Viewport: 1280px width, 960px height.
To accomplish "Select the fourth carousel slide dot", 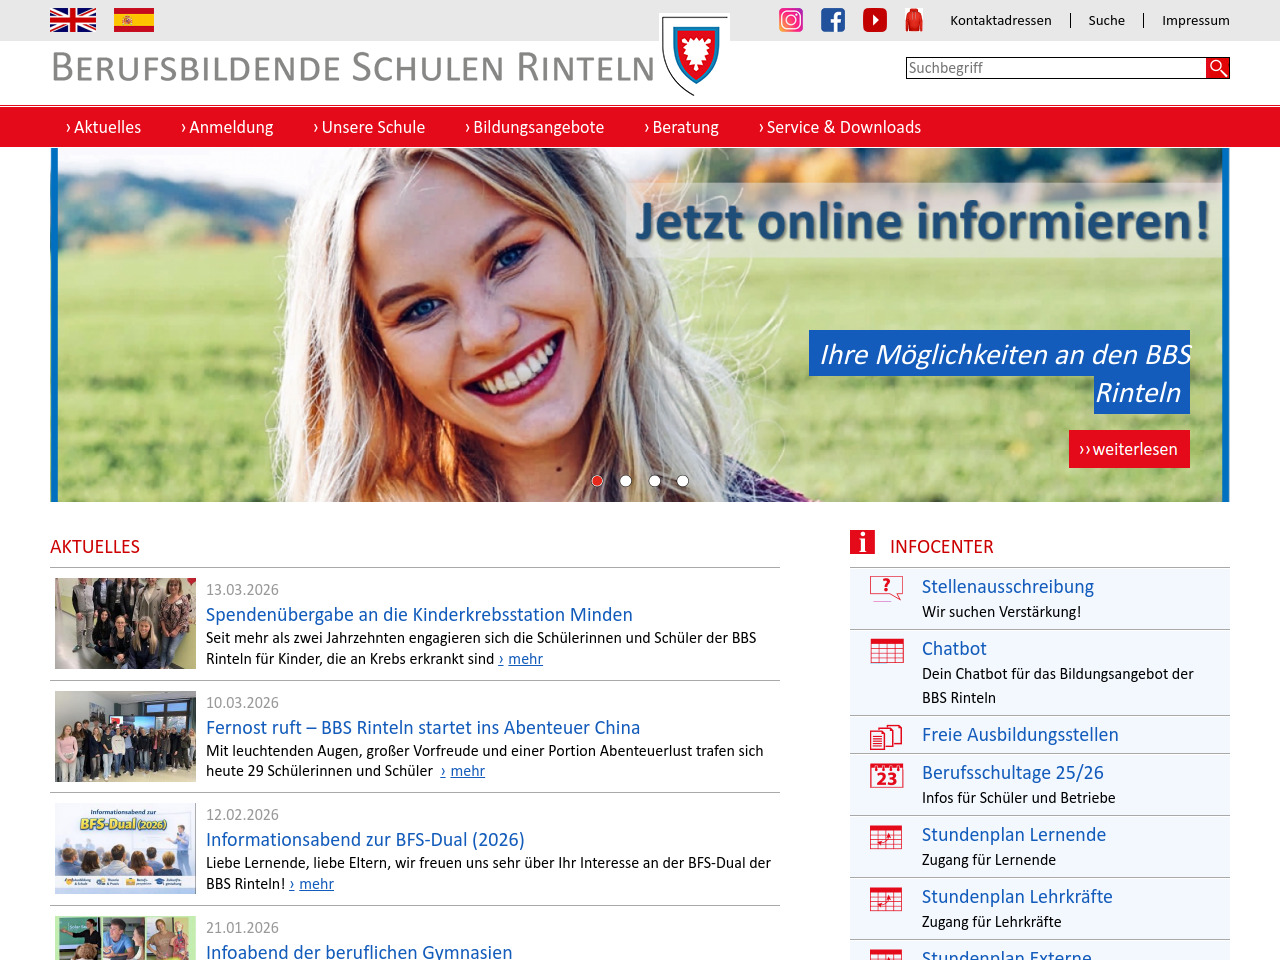I will pos(683,481).
